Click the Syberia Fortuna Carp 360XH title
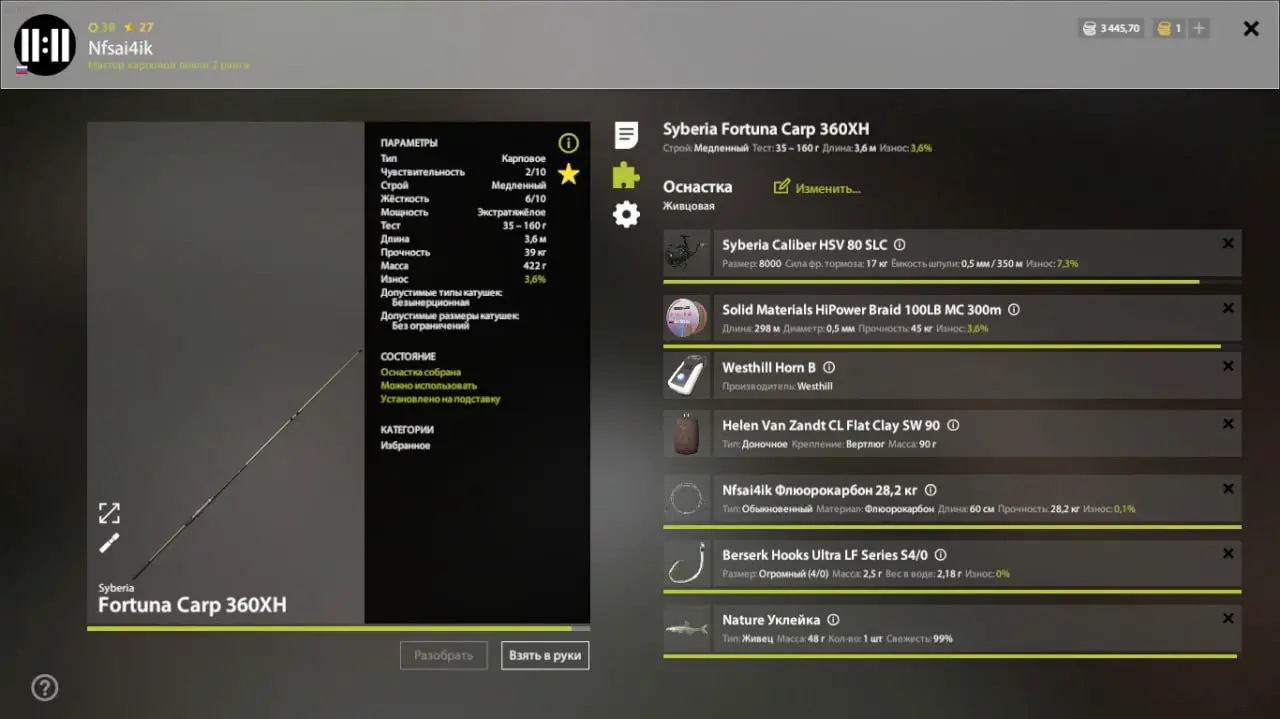Viewport: 1280px width, 719px height. [x=766, y=129]
